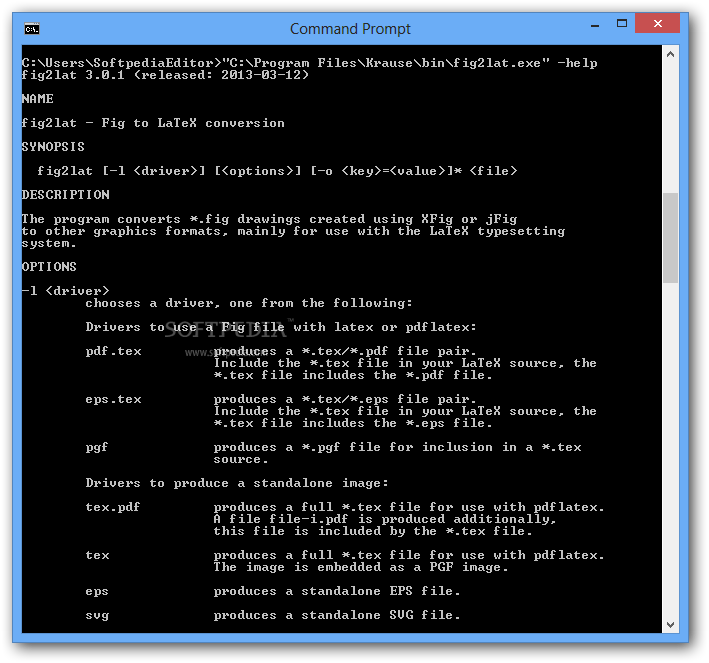Click 'produces a *.tex/*.pdf file pair.' line
This screenshot has width=709, height=663.
(345, 351)
